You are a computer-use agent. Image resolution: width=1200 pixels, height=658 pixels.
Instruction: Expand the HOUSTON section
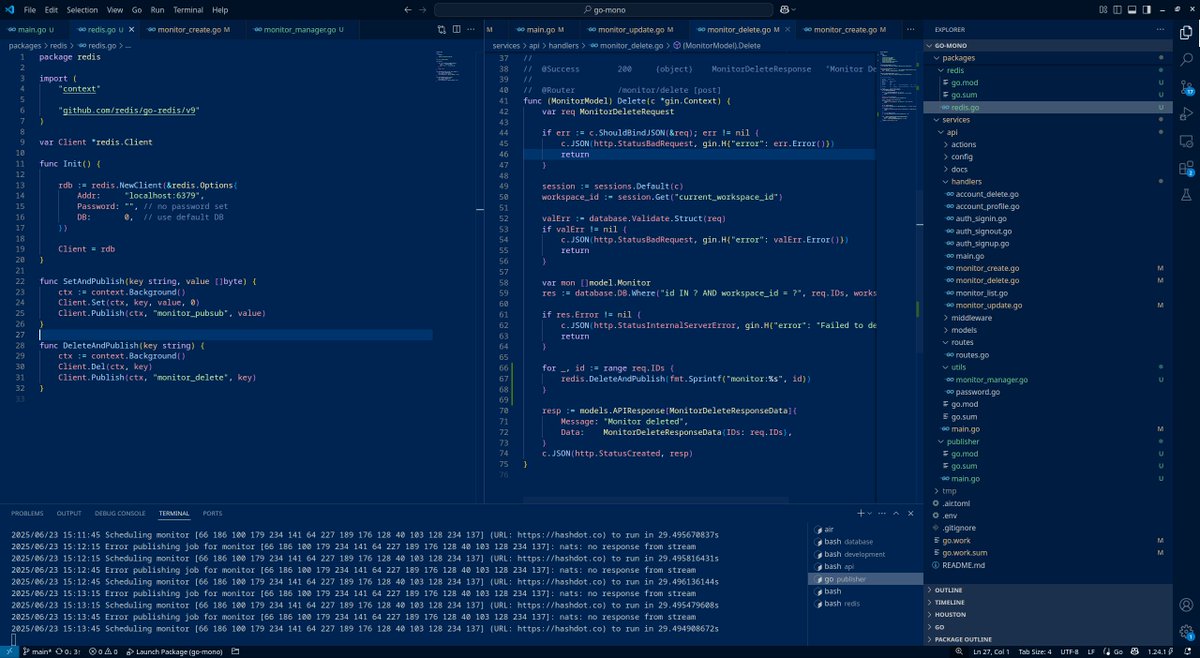click(x=1048, y=614)
